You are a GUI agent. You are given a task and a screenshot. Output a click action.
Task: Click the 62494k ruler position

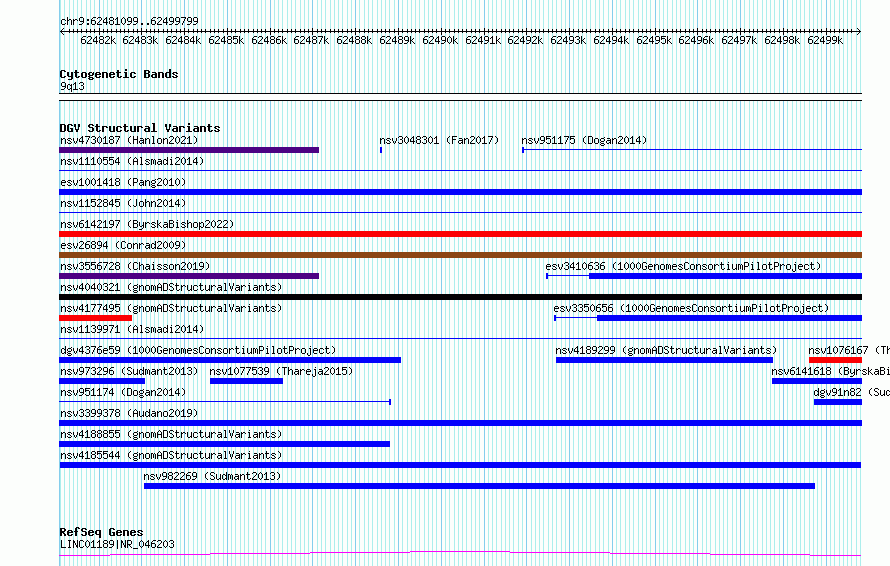tap(611, 40)
